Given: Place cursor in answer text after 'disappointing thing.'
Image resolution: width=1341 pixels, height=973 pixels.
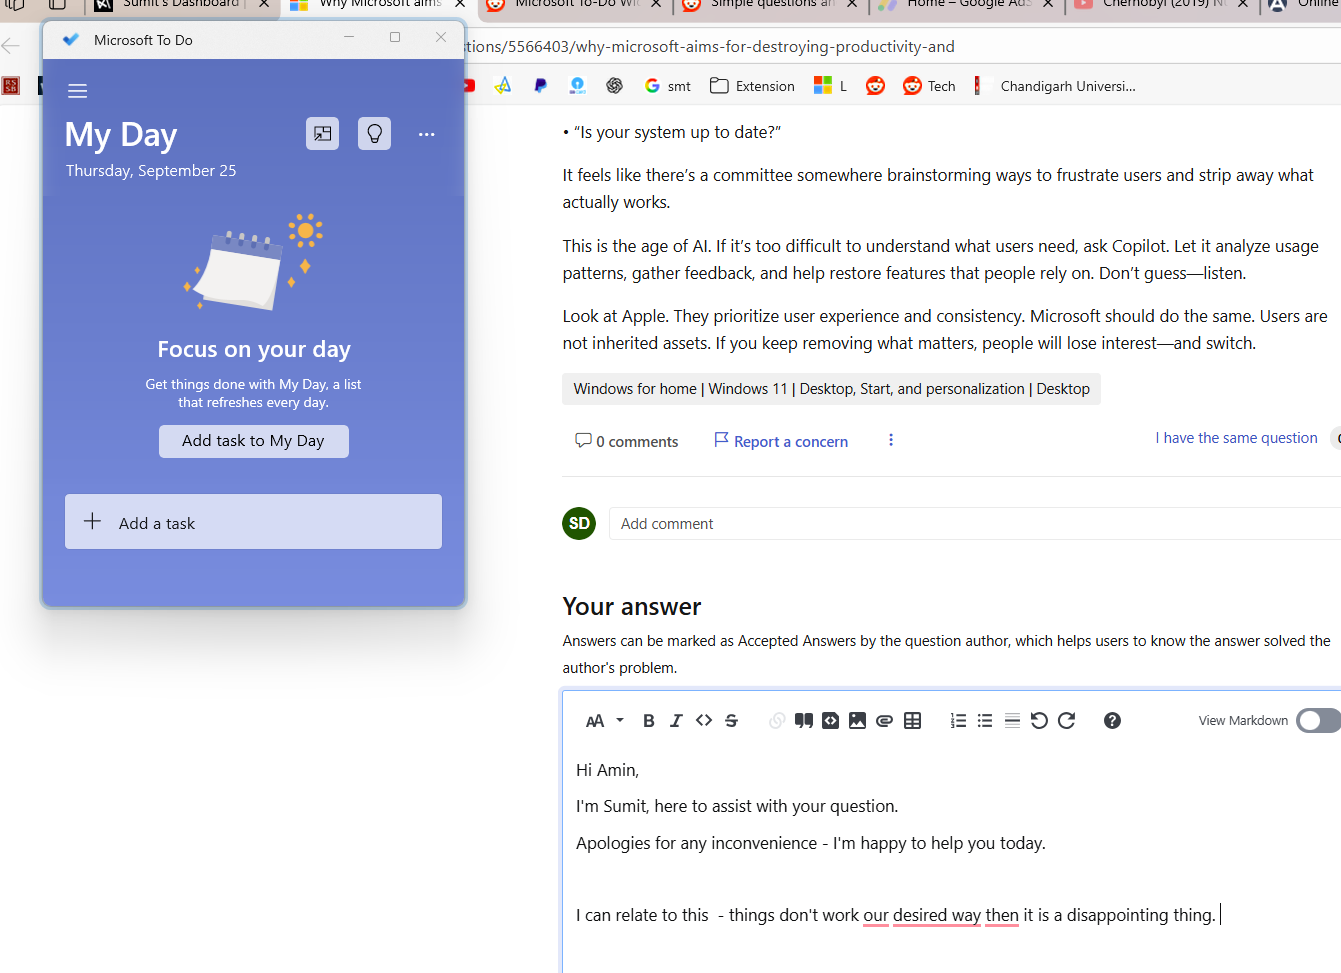Looking at the screenshot, I should (x=1219, y=915).
